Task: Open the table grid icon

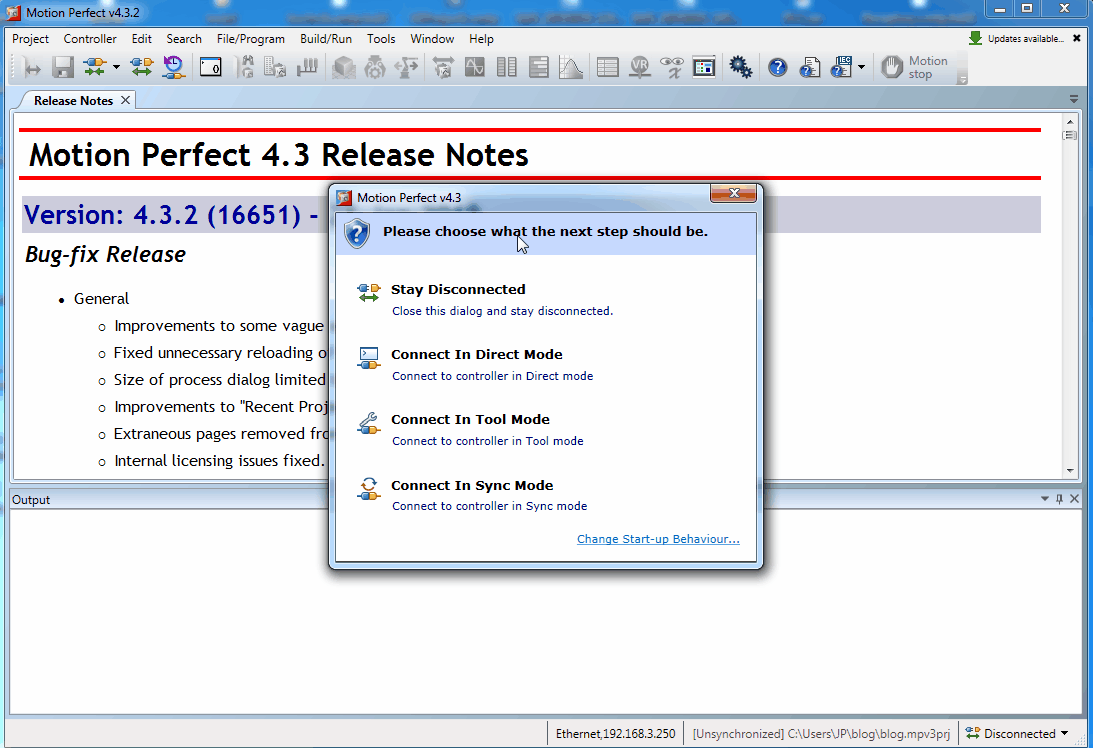Action: [608, 68]
